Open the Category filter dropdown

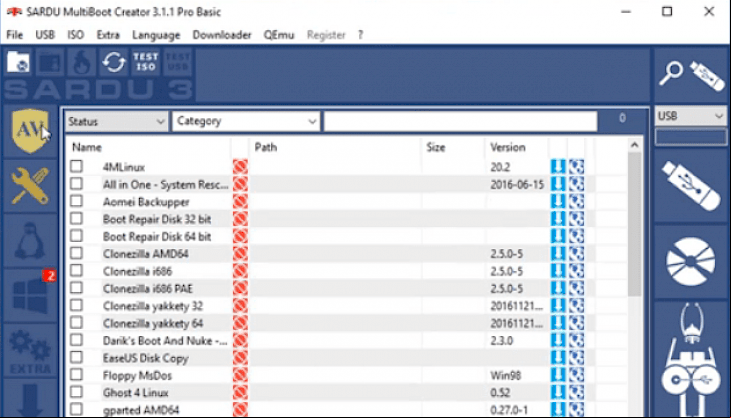click(x=246, y=121)
